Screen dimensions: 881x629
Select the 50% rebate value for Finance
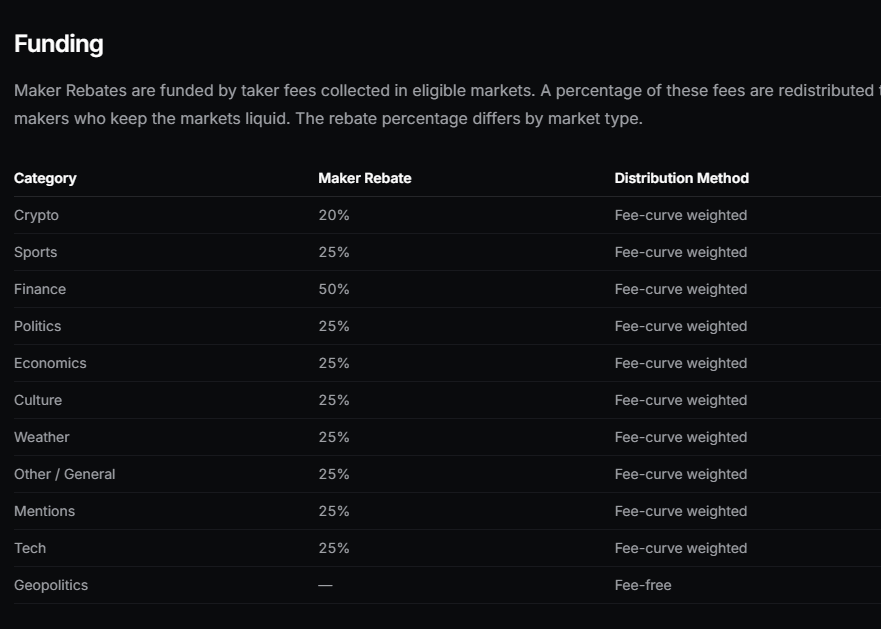pos(334,289)
